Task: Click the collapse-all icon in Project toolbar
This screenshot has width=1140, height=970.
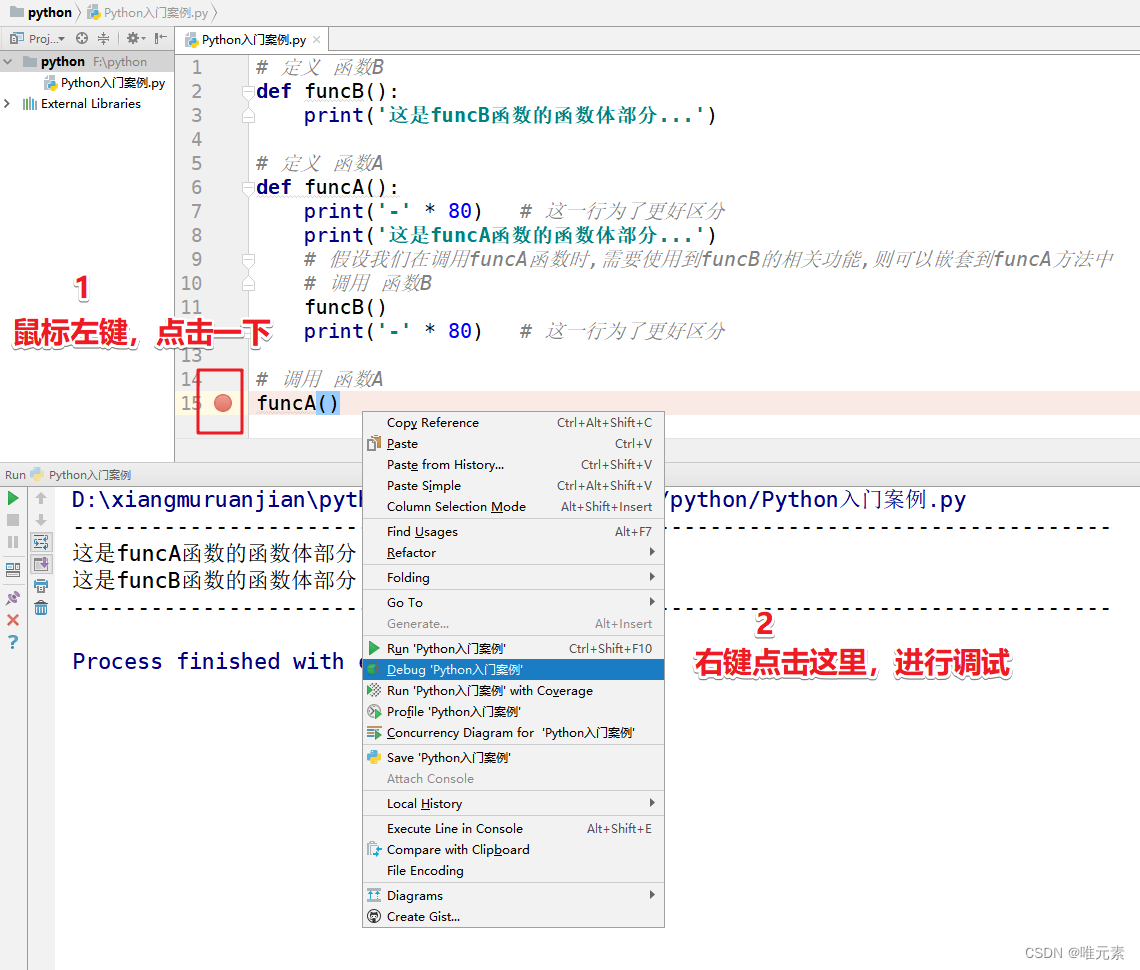Action: [x=104, y=38]
